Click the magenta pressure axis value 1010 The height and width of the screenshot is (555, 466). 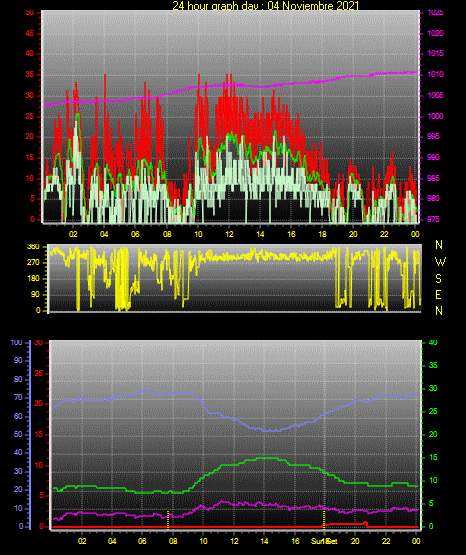[x=435, y=74]
